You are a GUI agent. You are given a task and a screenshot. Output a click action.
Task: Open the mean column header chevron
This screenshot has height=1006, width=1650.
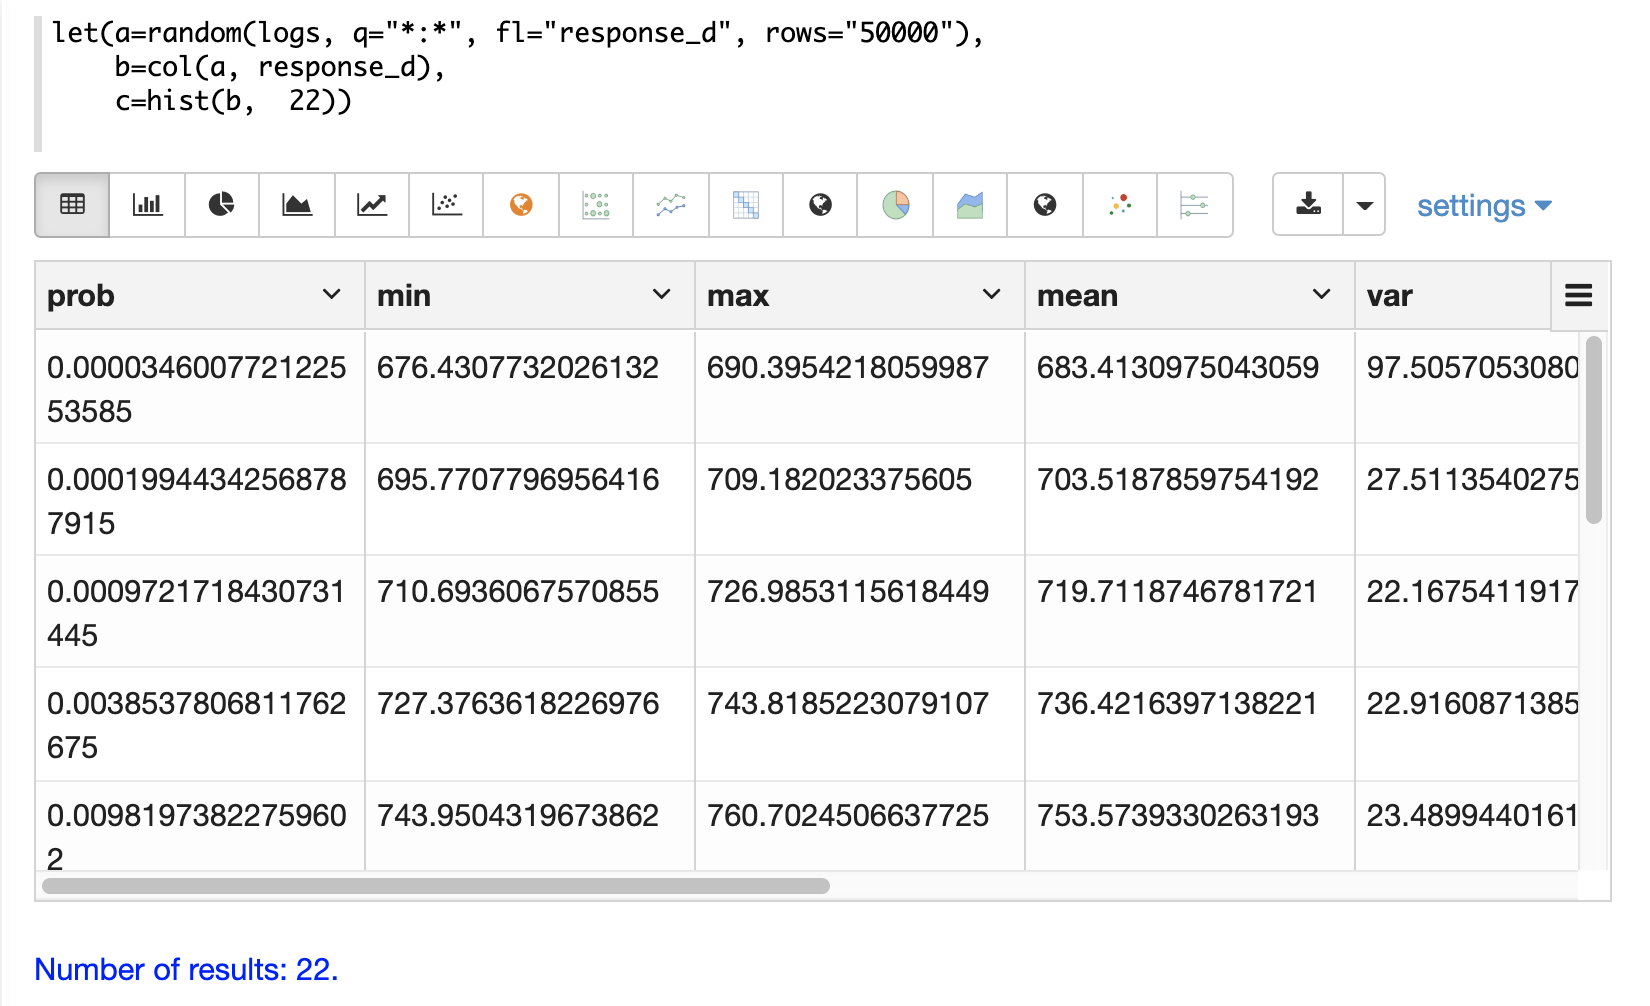point(1321,295)
